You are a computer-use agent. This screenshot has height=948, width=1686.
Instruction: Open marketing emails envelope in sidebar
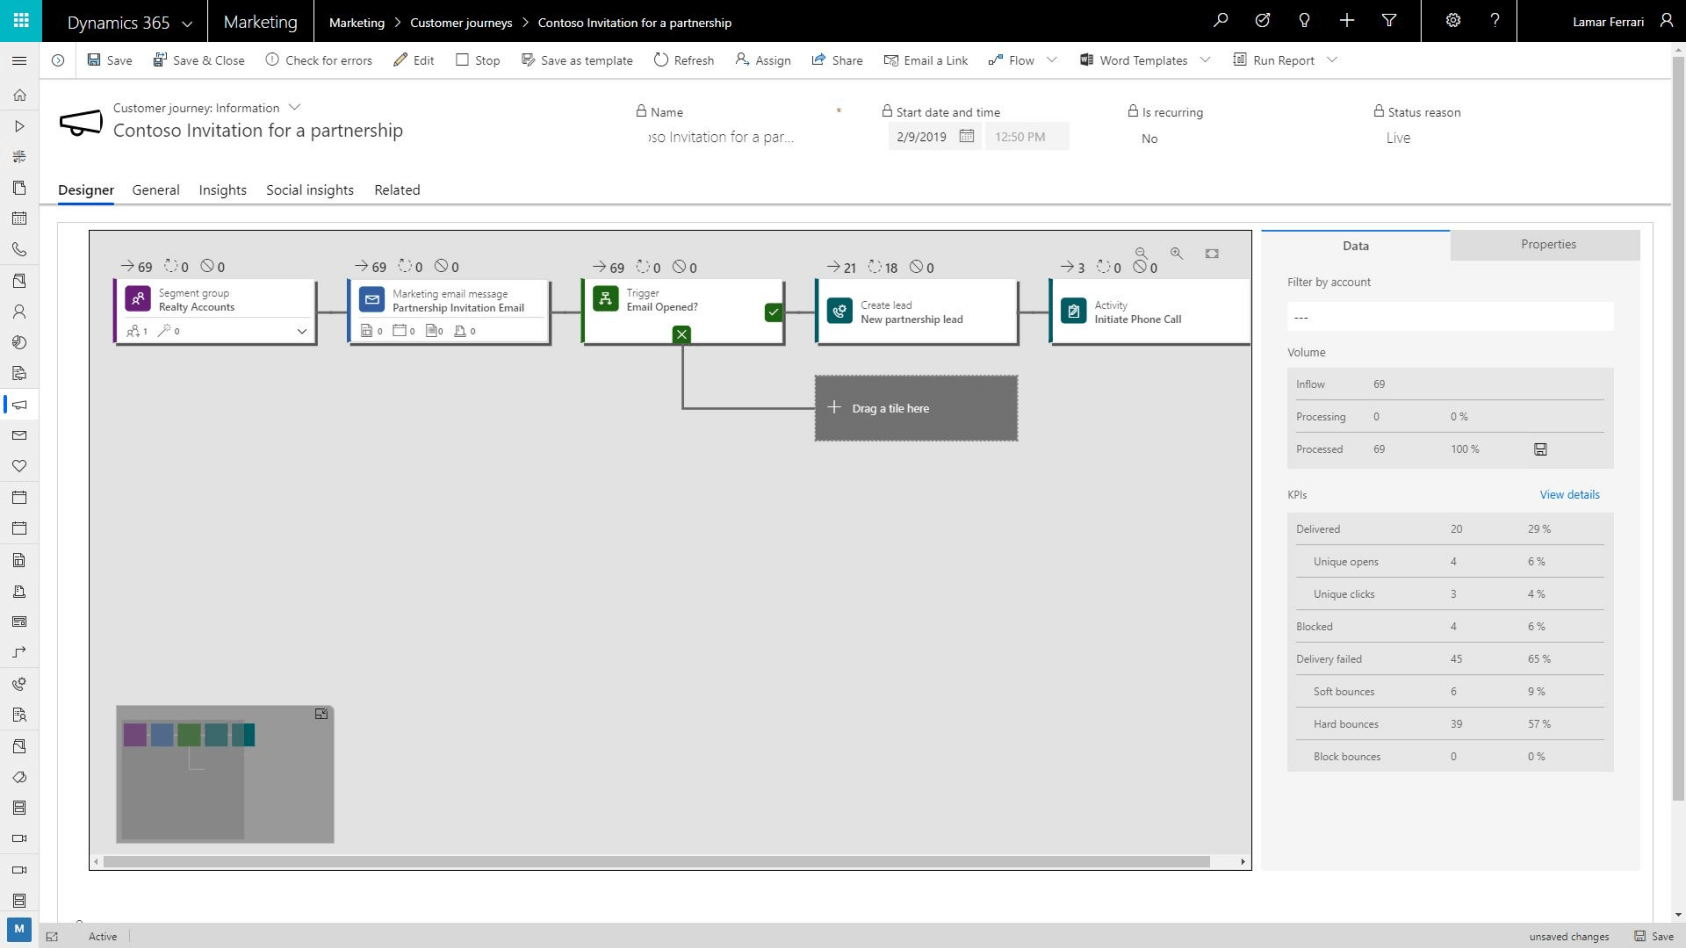tap(19, 435)
